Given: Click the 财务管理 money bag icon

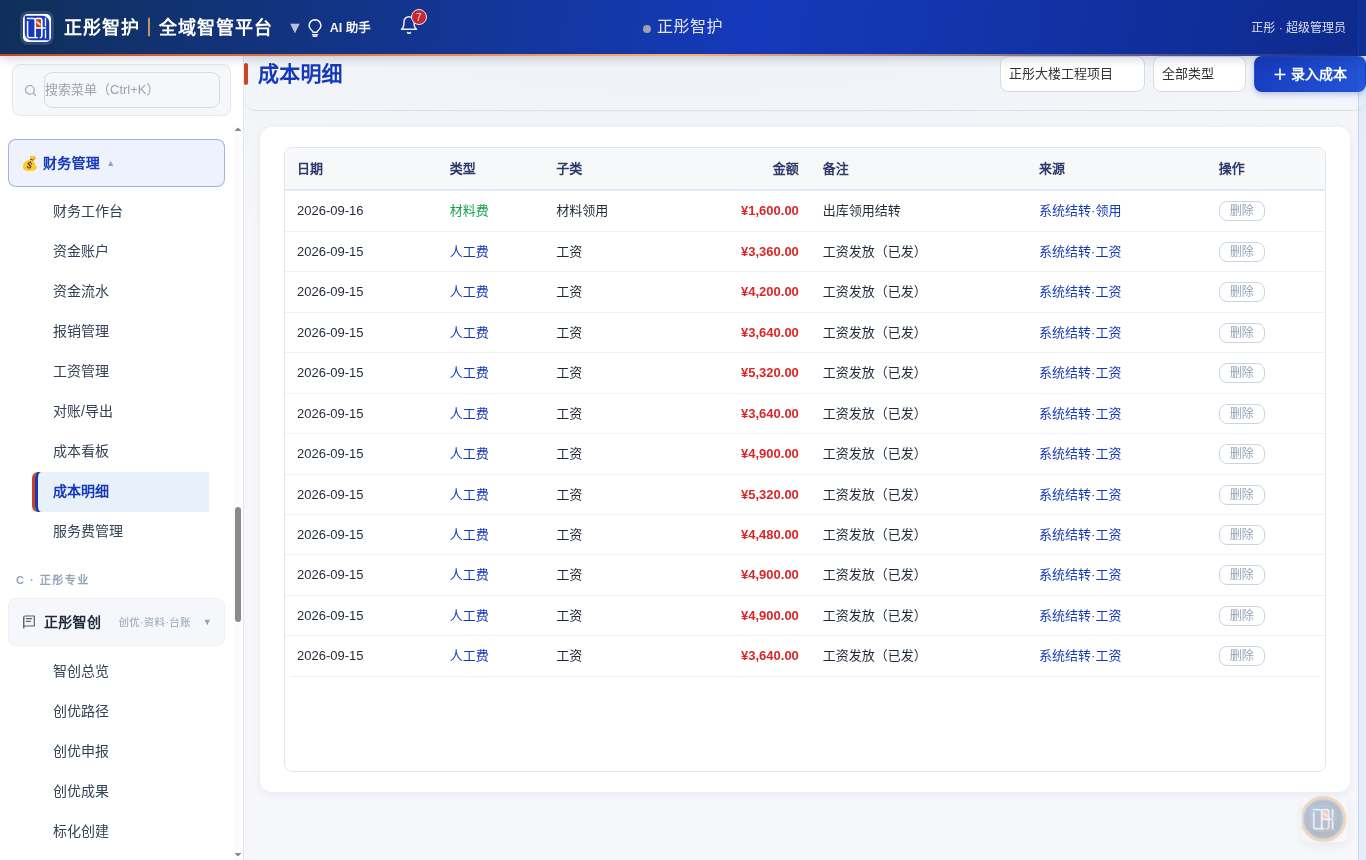Looking at the screenshot, I should pos(29,163).
